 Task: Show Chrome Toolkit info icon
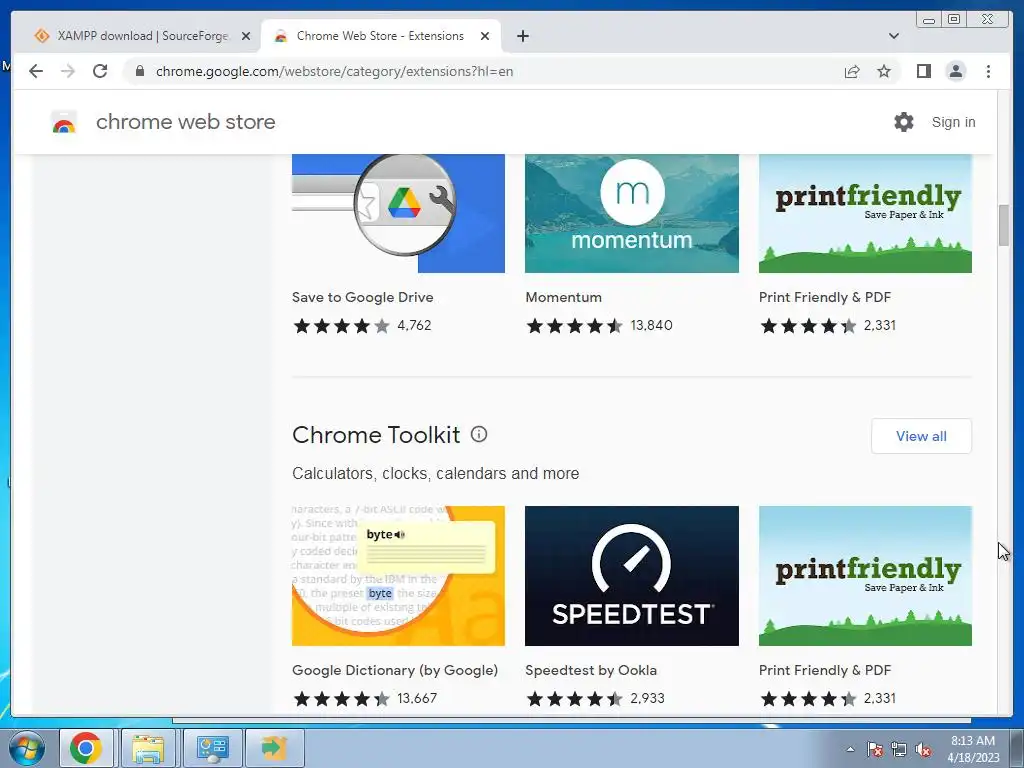[479, 434]
